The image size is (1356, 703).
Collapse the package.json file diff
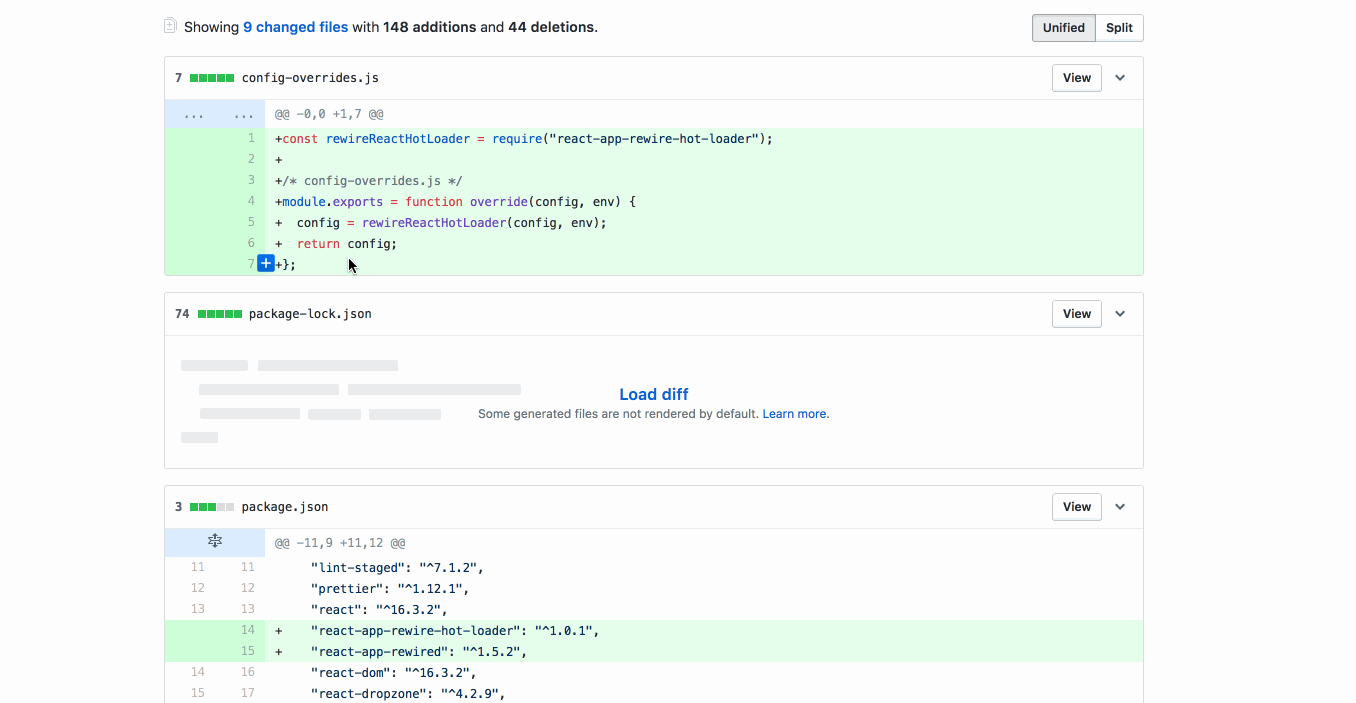(1120, 507)
